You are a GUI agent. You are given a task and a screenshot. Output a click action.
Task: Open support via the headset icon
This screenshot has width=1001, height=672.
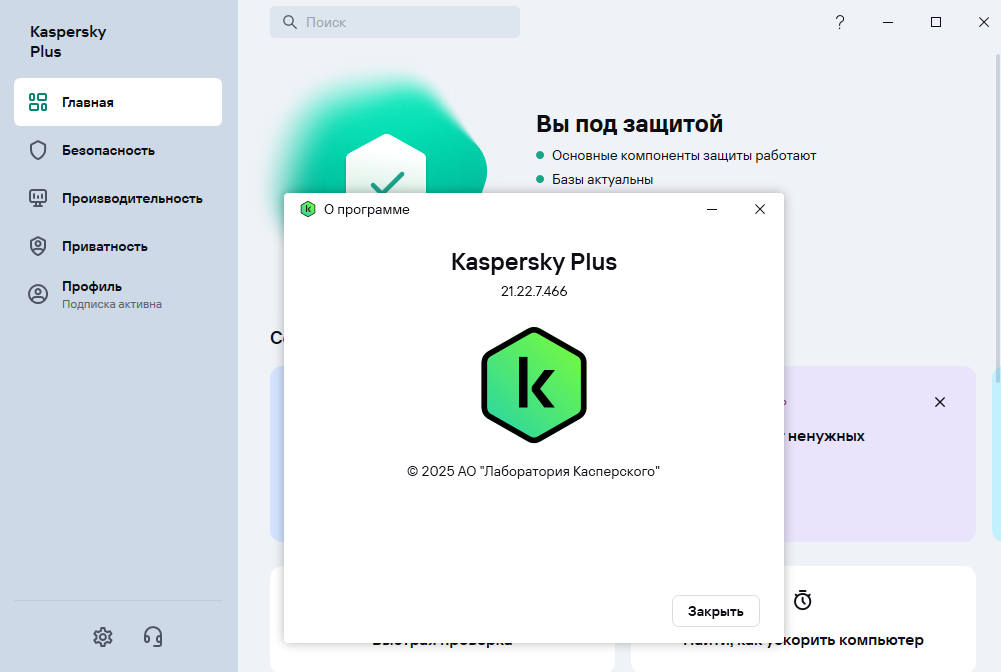pyautogui.click(x=153, y=636)
